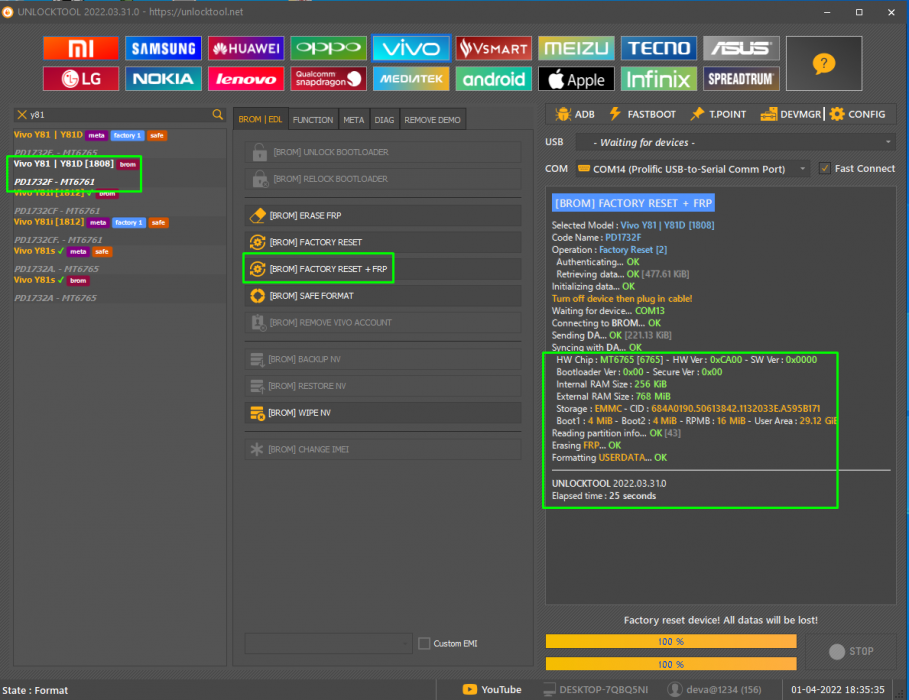Click the deva@1234 user account entry
The height and width of the screenshot is (700, 909).
point(714,690)
